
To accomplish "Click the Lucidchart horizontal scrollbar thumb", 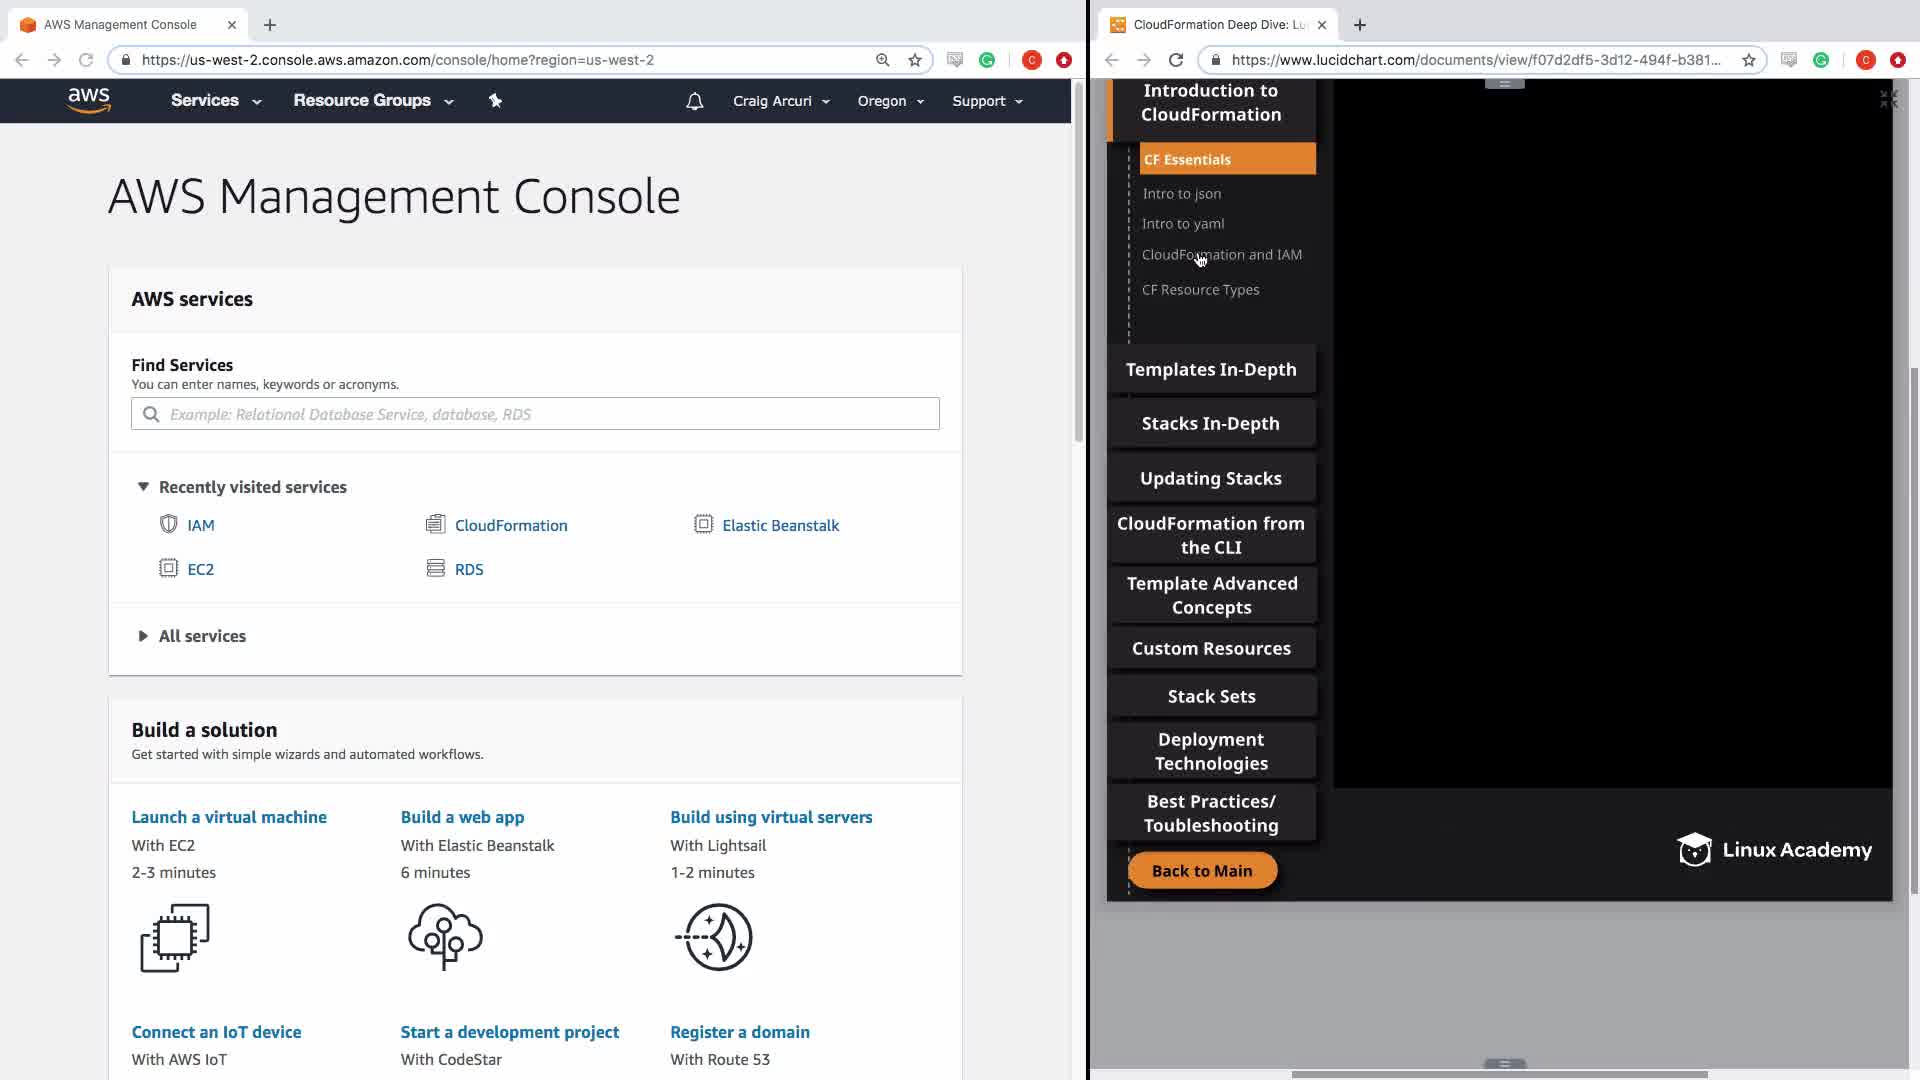I will [1499, 1074].
